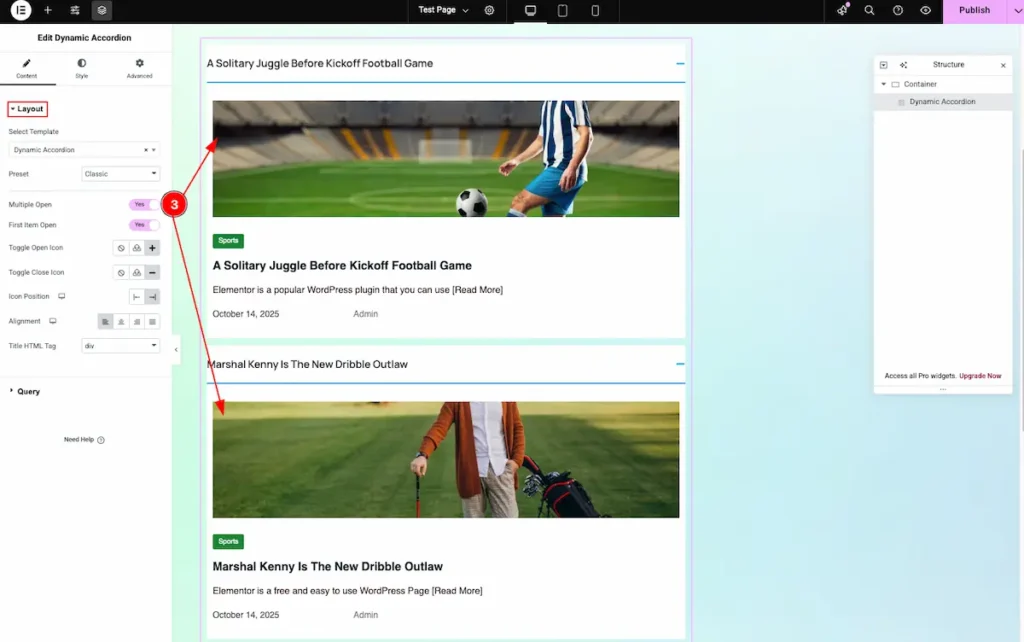
Task: Disable the First Item Open switch
Action: point(144,225)
